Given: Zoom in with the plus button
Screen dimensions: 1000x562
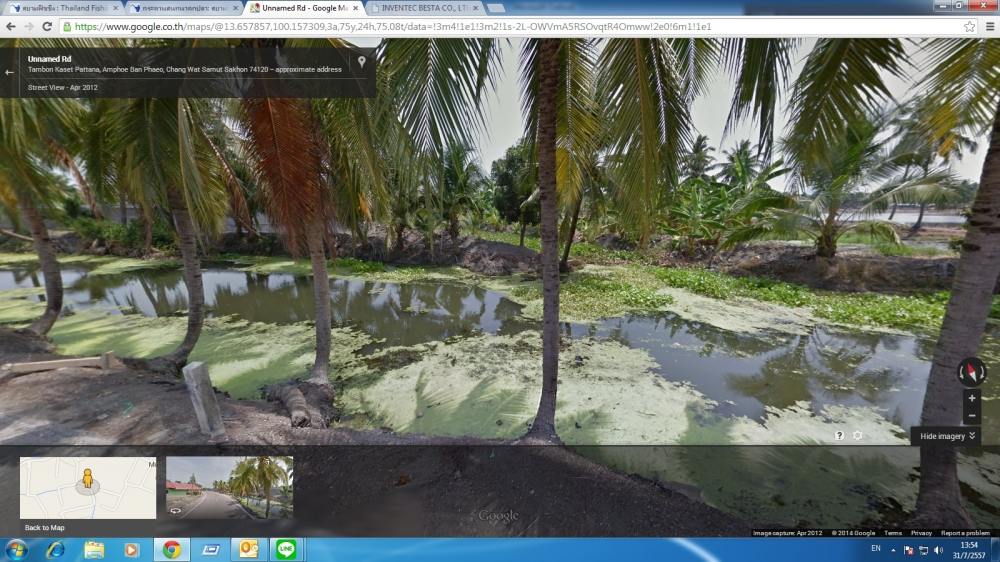Looking at the screenshot, I should pos(971,398).
